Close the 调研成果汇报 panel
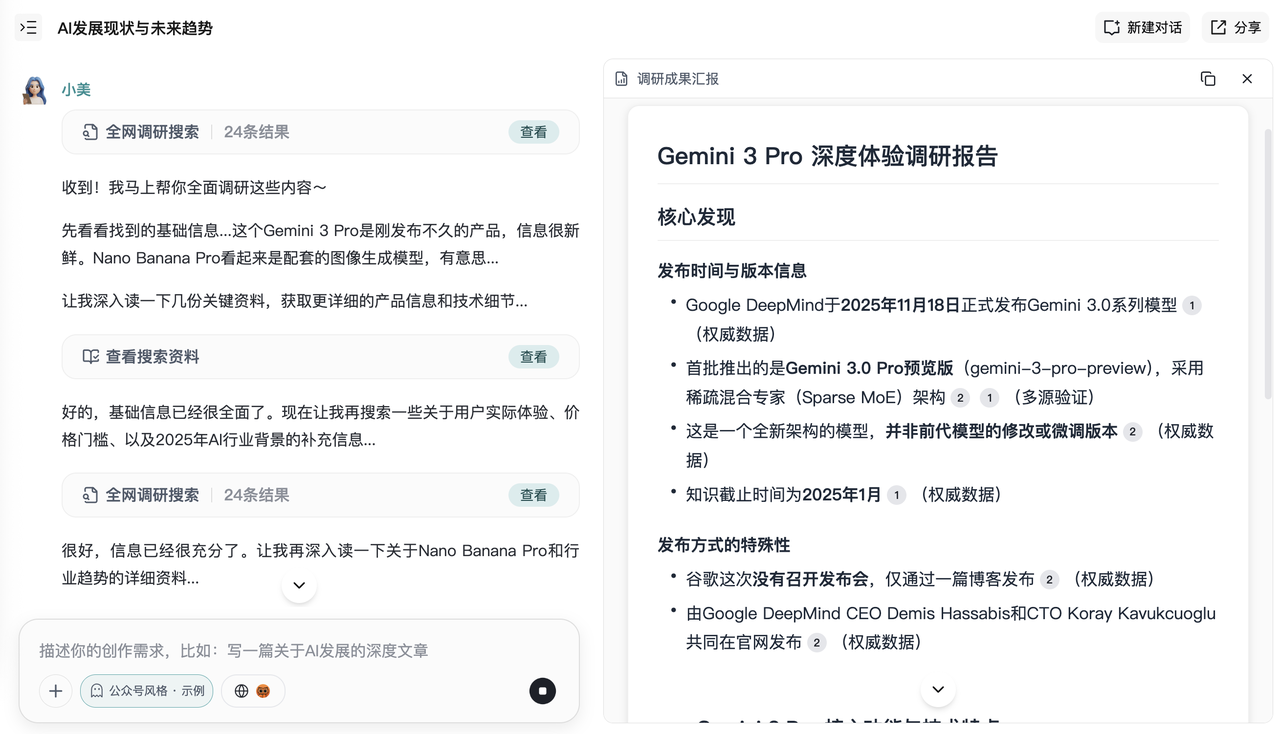Image resolution: width=1280 pixels, height=734 pixels. coord(1247,79)
